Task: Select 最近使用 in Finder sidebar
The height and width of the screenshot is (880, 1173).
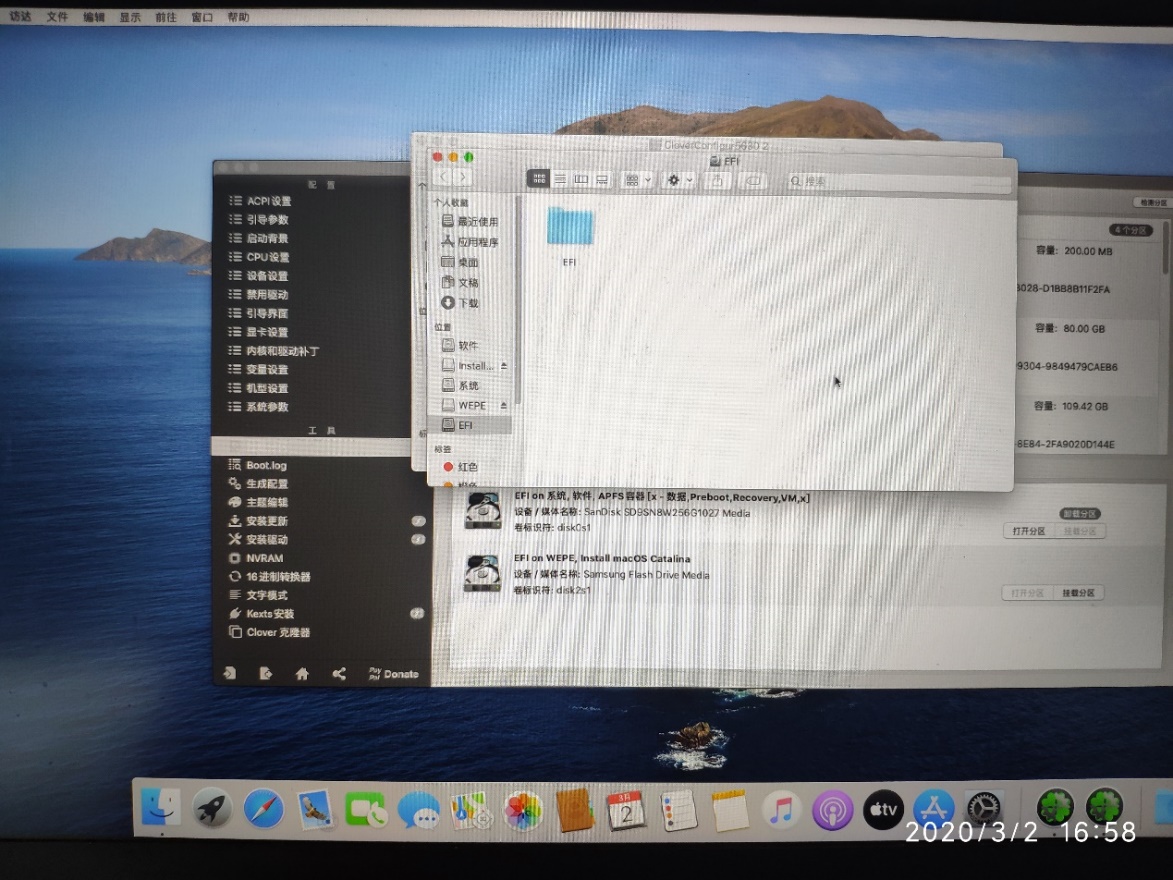Action: click(x=470, y=221)
